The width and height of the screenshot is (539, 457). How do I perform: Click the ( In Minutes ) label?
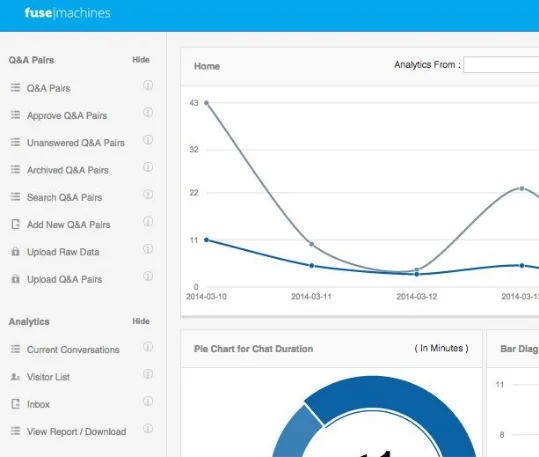click(441, 348)
